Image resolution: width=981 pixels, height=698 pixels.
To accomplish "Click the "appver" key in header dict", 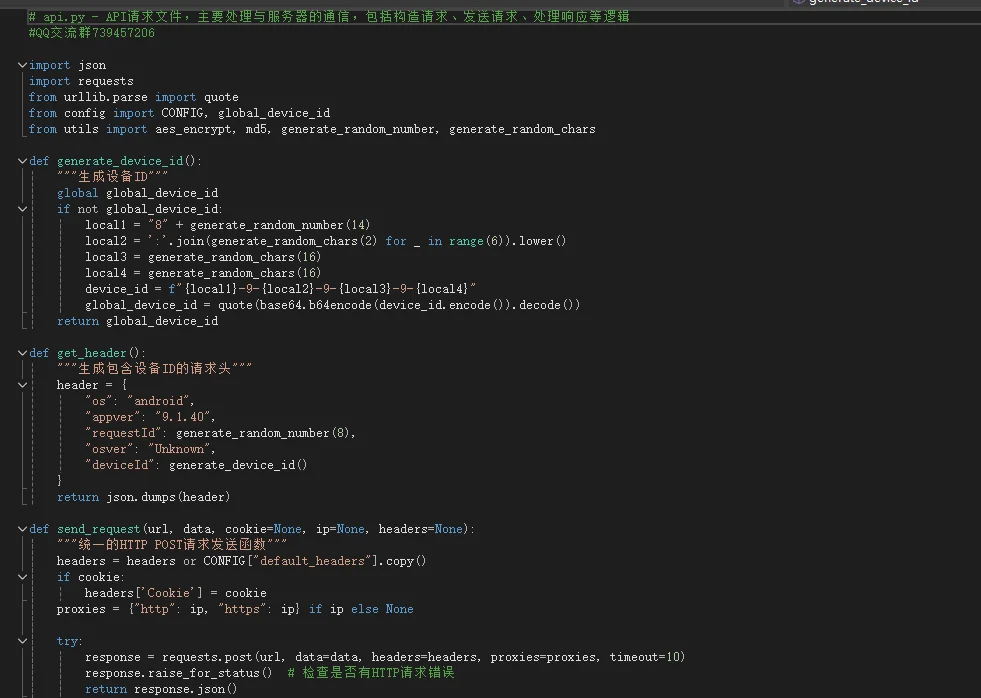I will pos(116,417).
